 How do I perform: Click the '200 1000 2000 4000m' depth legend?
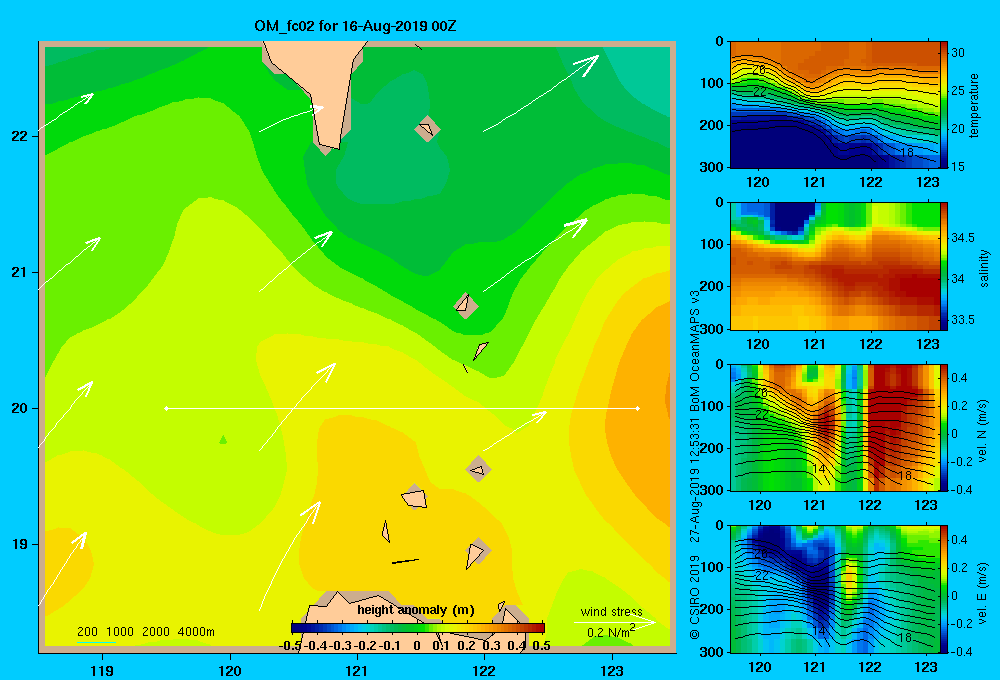(x=145, y=632)
